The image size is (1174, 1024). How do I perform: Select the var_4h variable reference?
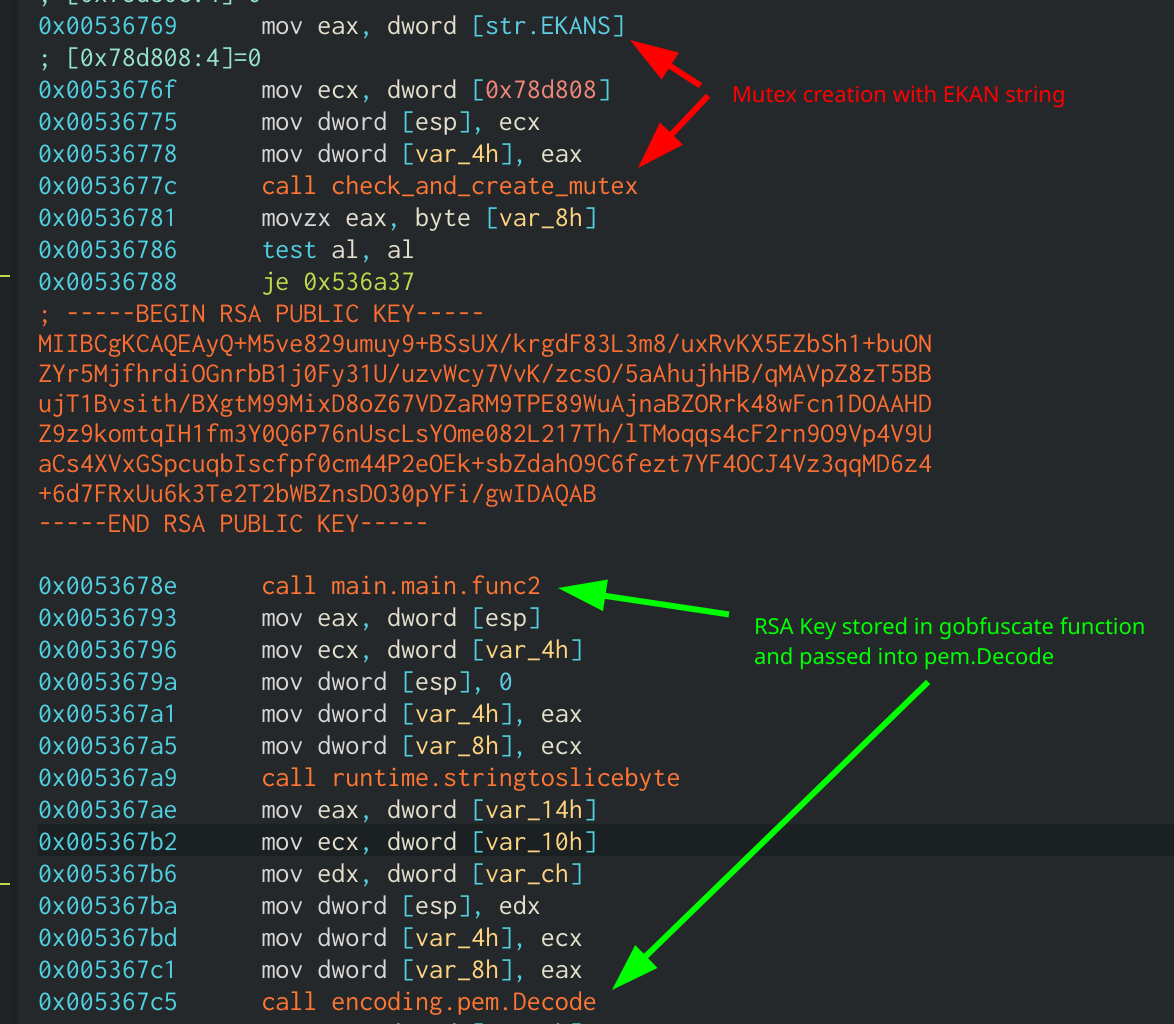click(x=455, y=154)
